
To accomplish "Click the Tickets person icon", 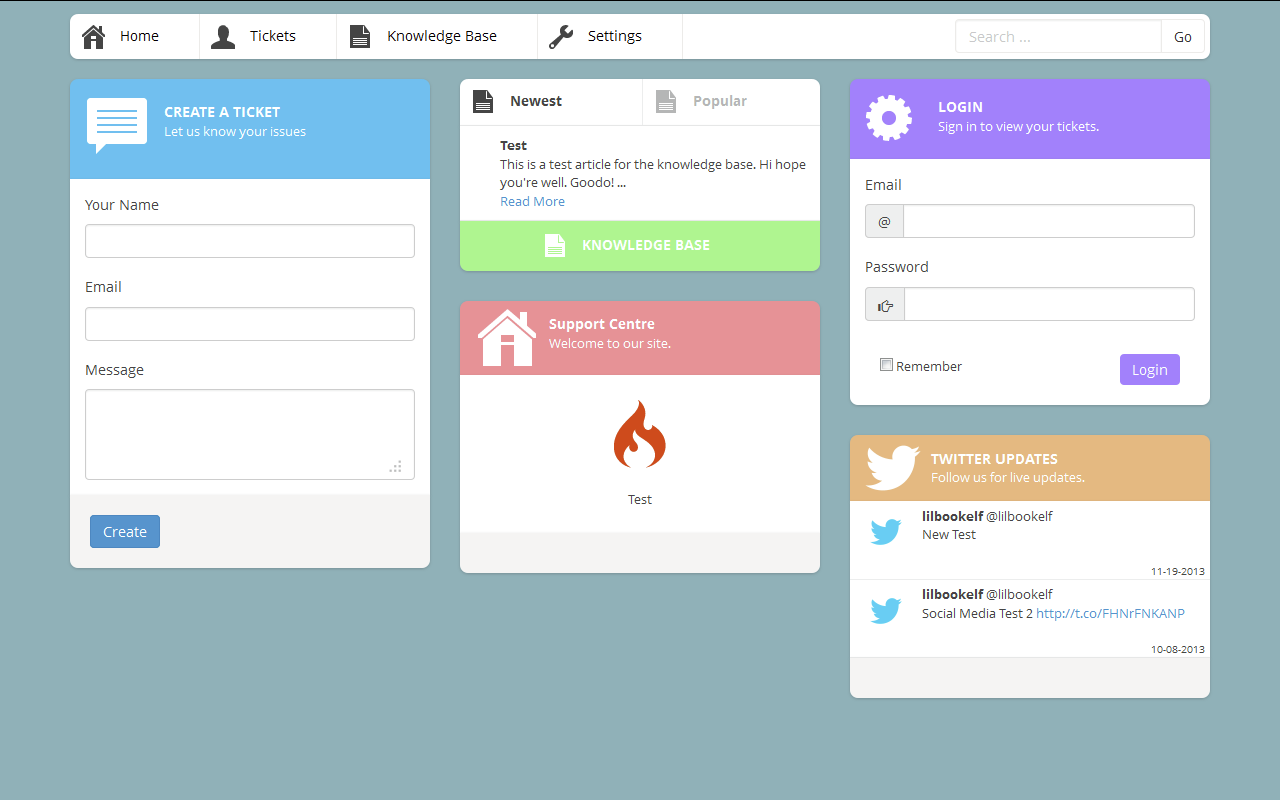I will pyautogui.click(x=223, y=37).
